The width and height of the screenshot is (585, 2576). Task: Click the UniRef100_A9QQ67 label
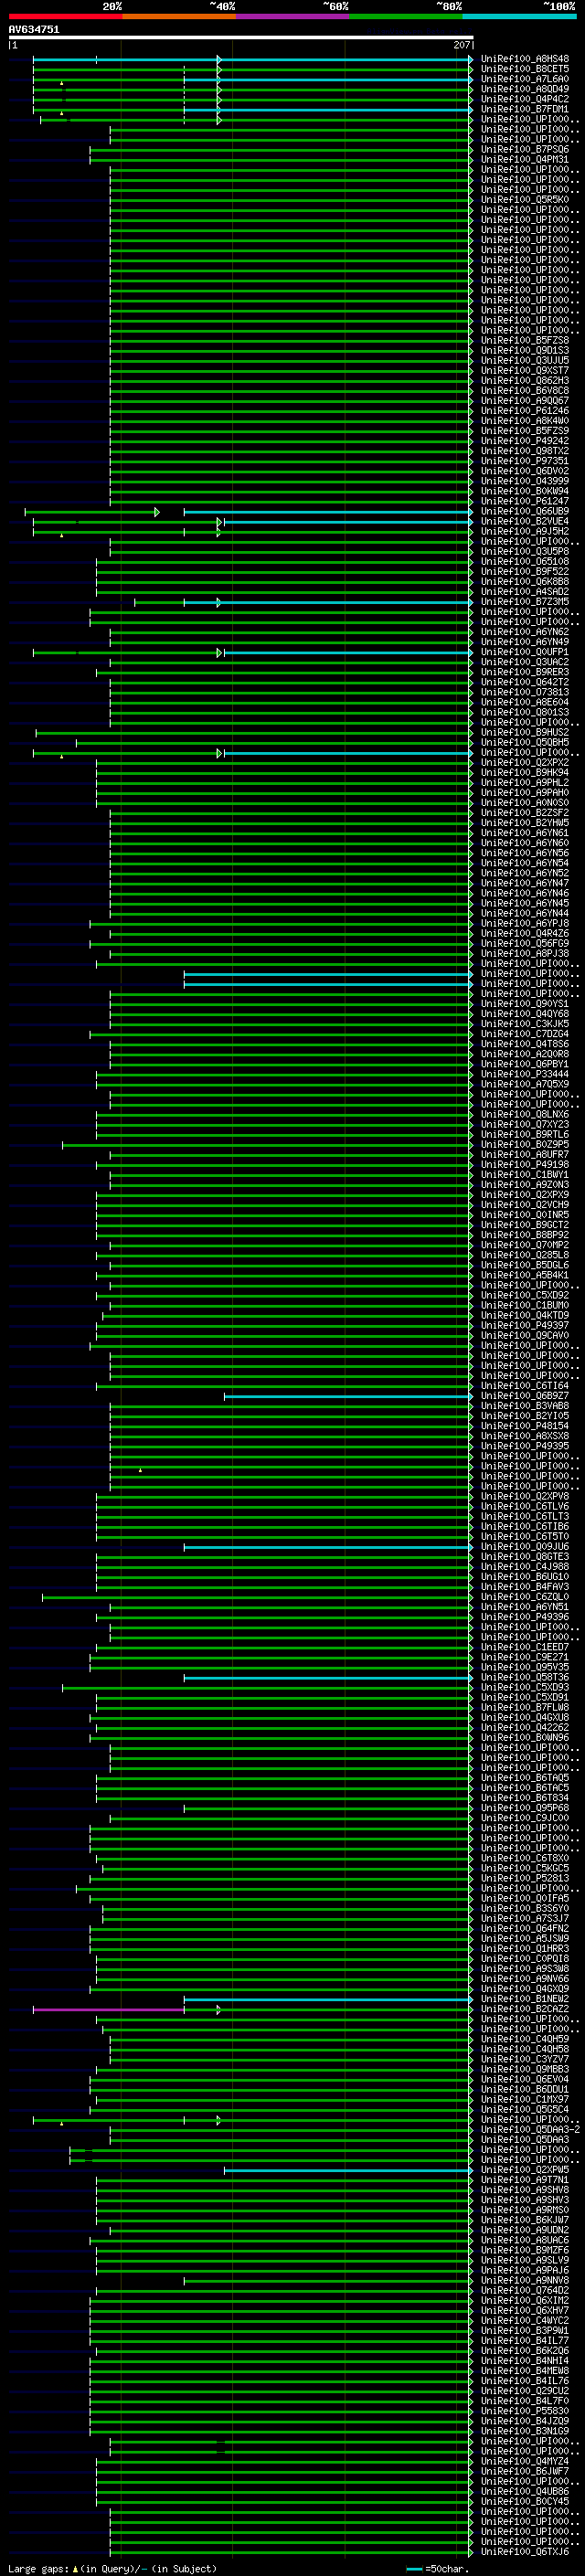(525, 400)
